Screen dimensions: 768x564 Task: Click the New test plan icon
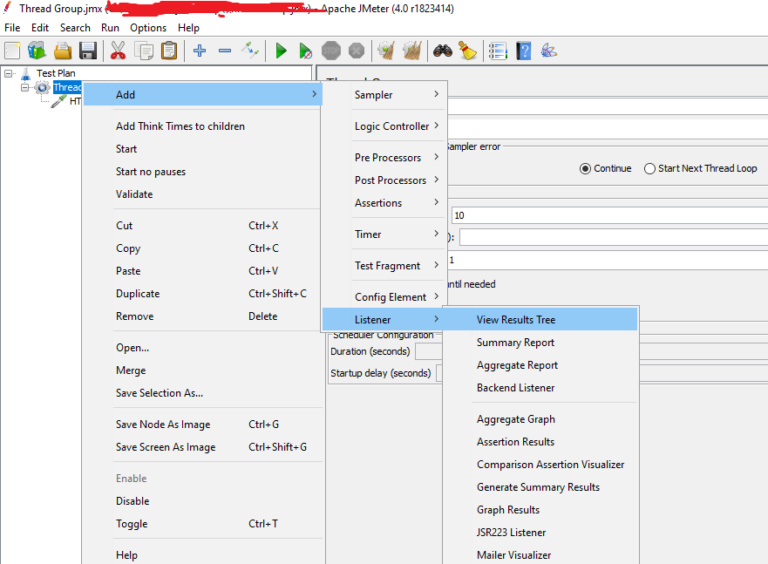pos(12,50)
